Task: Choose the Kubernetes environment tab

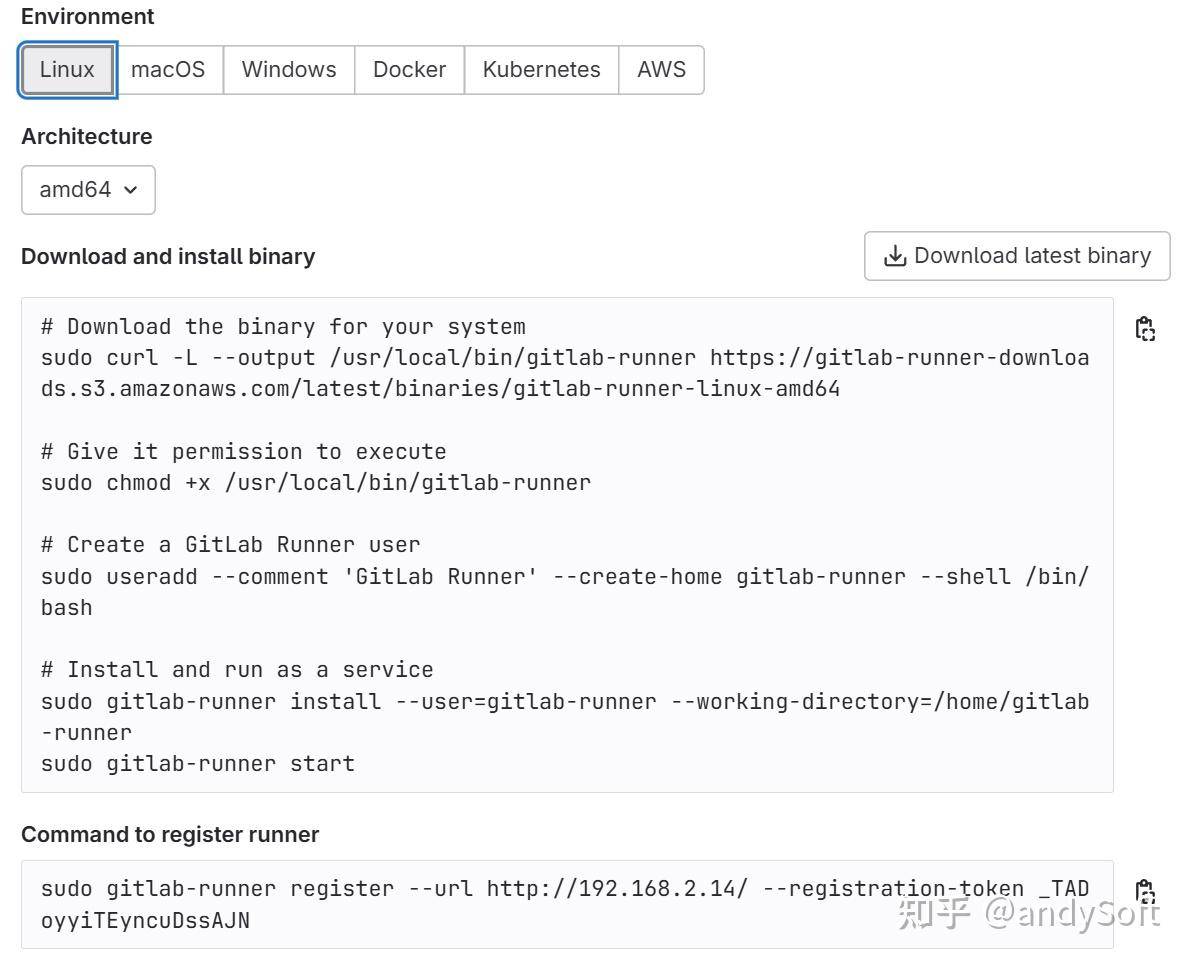Action: point(541,70)
